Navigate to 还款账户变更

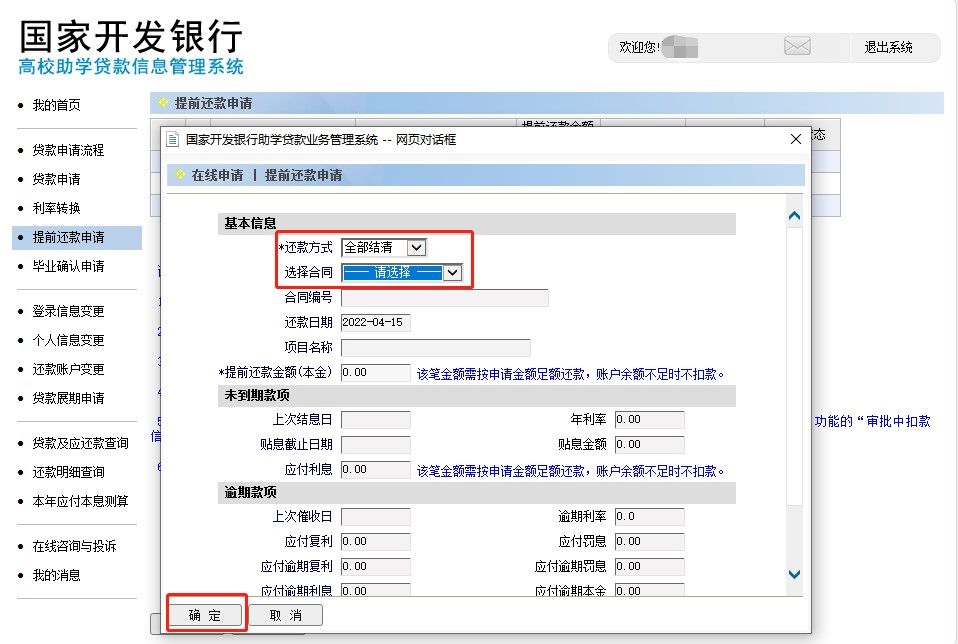68,370
